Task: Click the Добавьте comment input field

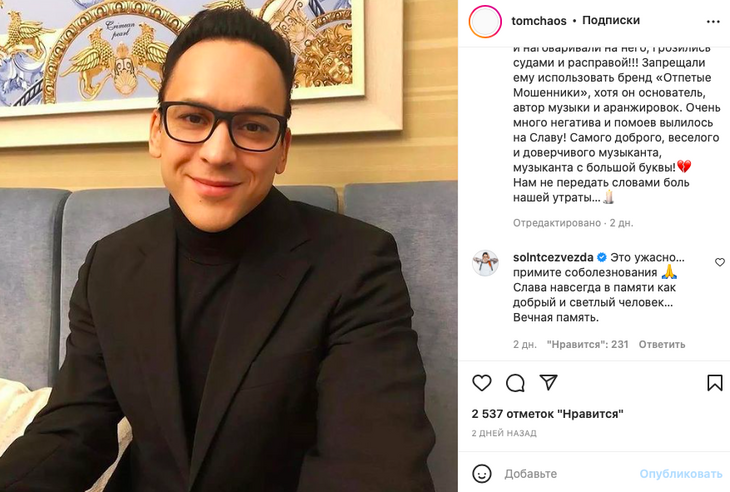Action: 568,474
